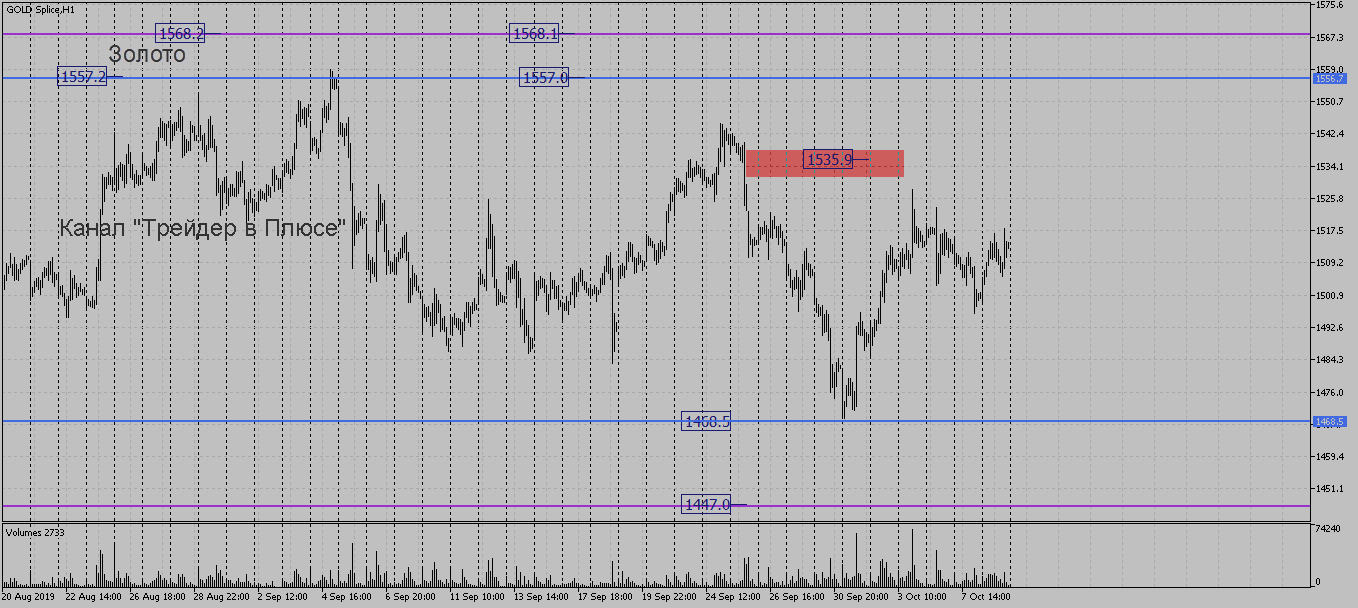Click the blue 1556.7 marker on price axis
Image resolution: width=1358 pixels, height=608 pixels.
coord(1329,78)
